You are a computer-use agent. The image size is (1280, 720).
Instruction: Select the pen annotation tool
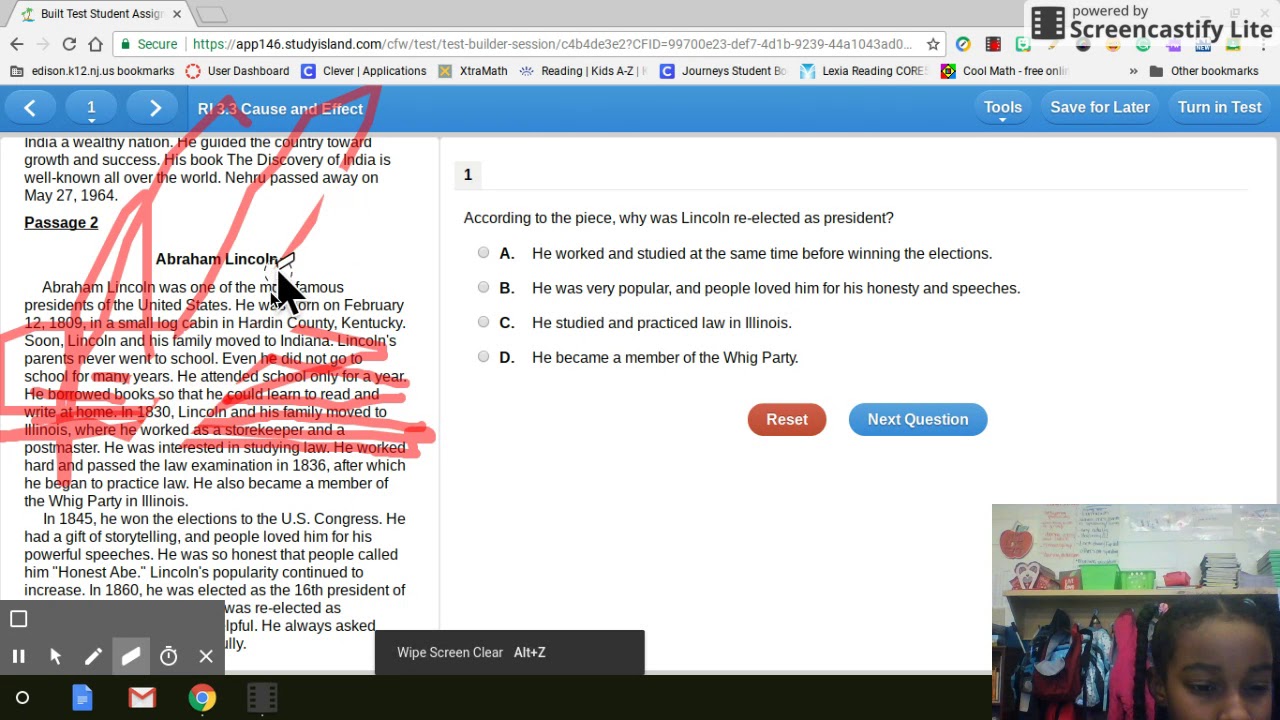pyautogui.click(x=93, y=656)
